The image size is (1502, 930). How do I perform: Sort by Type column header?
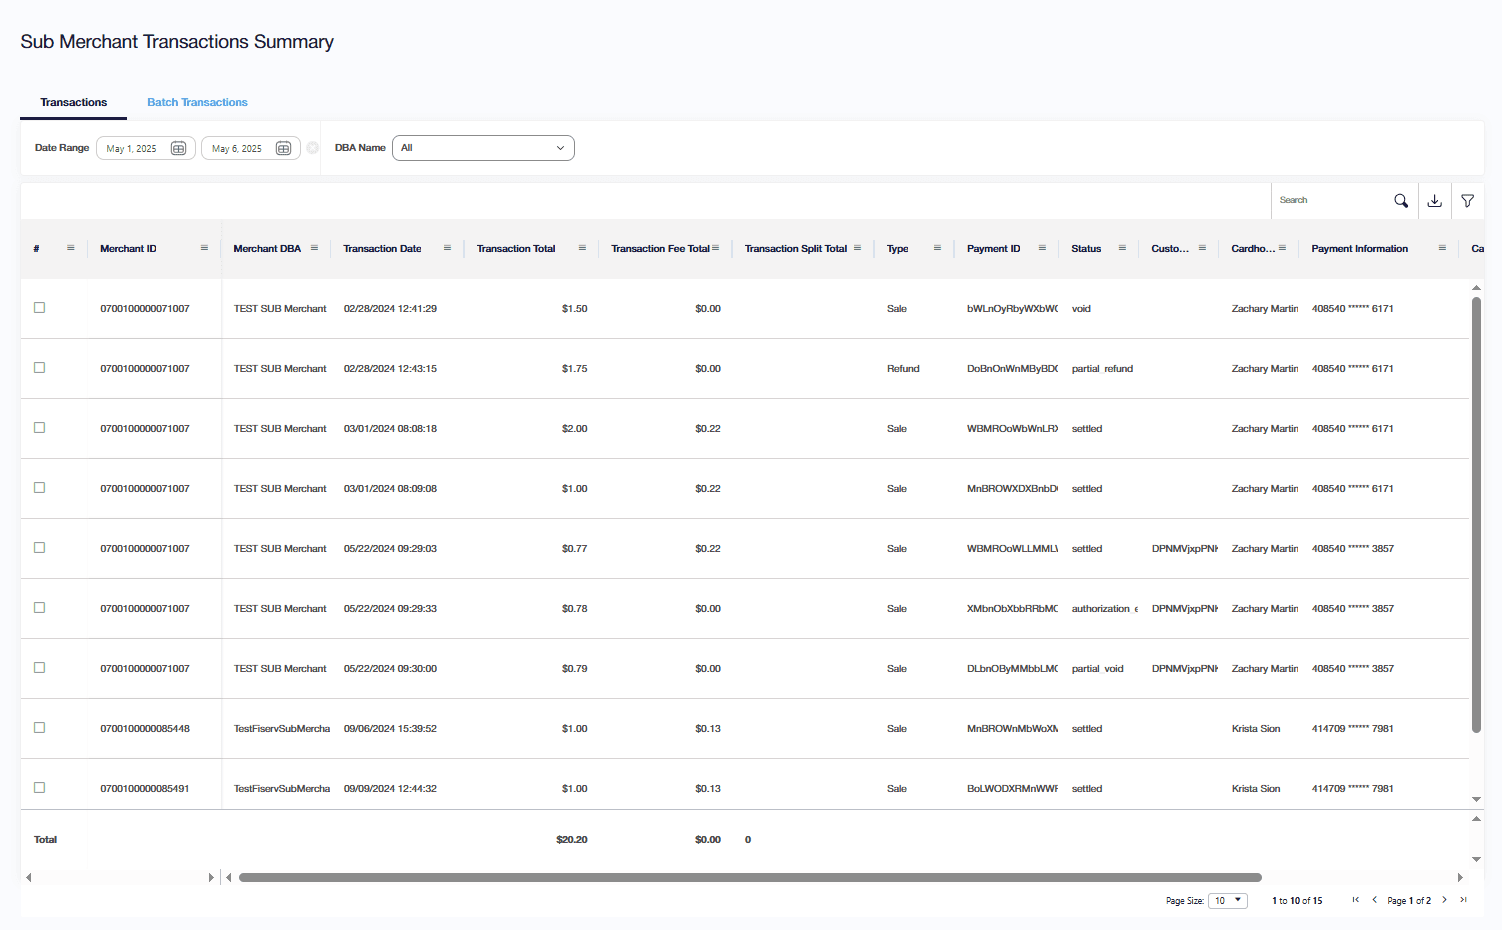point(898,248)
